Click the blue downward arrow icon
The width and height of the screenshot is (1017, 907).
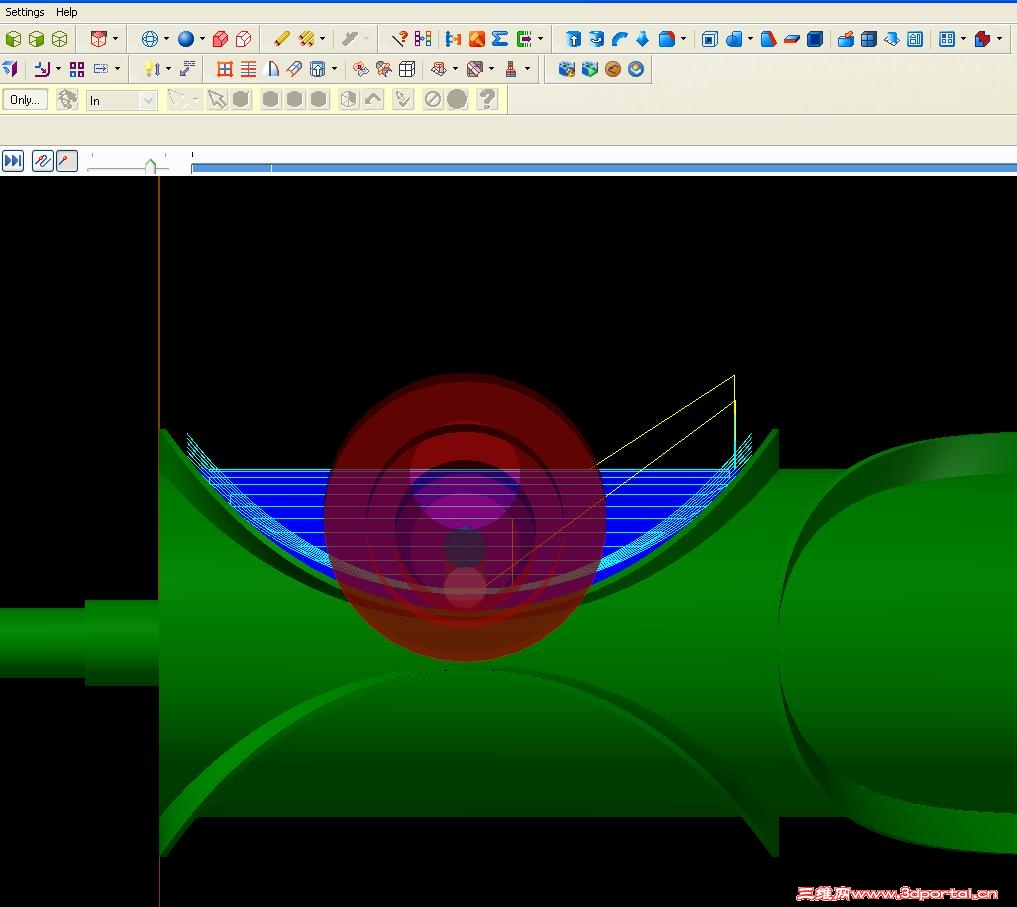click(643, 39)
